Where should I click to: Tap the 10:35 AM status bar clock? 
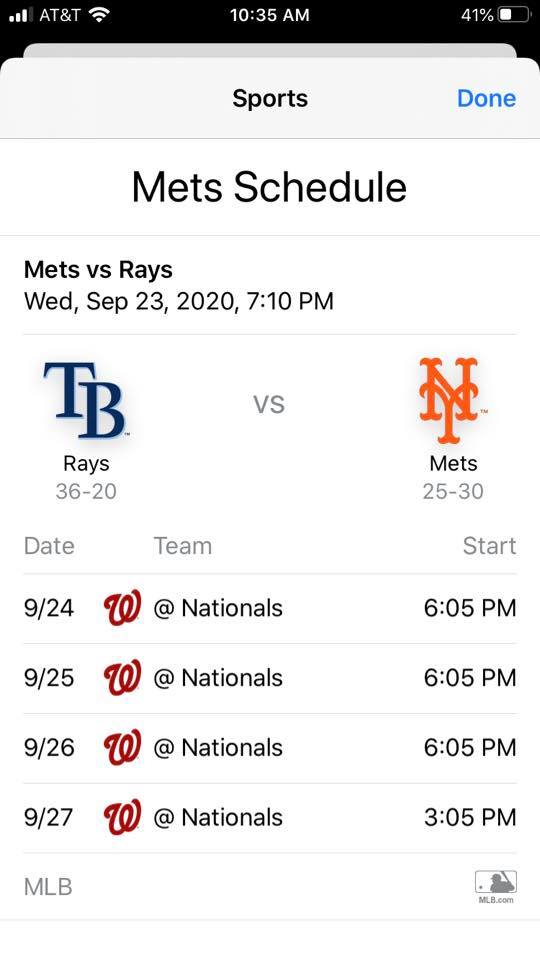[x=269, y=15]
